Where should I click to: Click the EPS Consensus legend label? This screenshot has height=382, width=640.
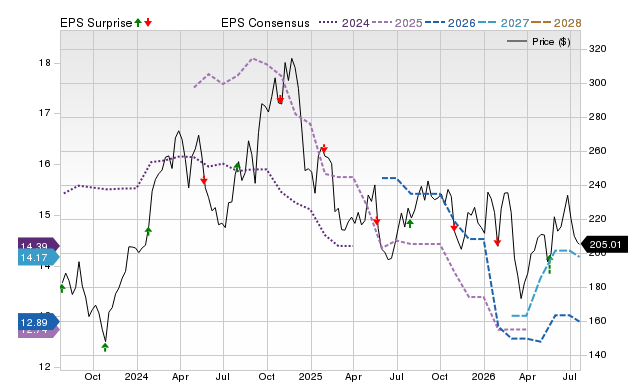pyautogui.click(x=265, y=23)
